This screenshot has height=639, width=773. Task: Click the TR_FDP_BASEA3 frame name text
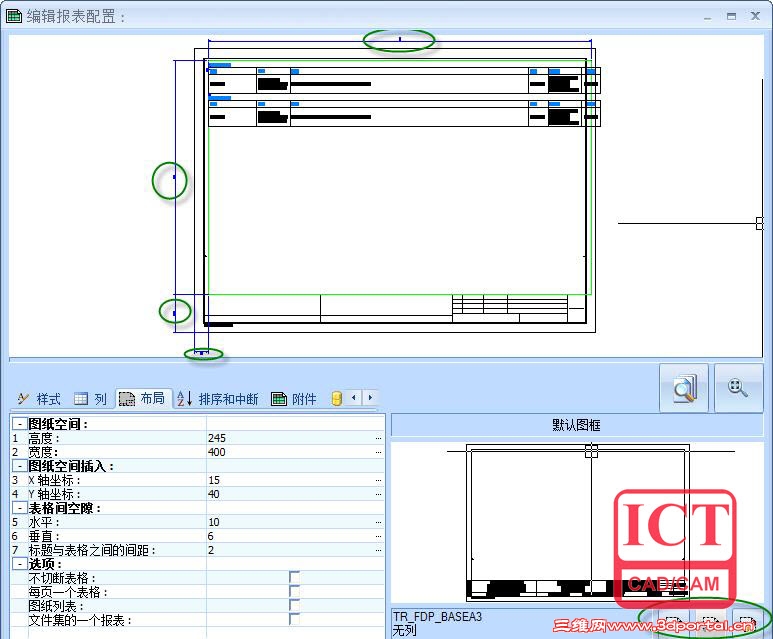(437, 616)
